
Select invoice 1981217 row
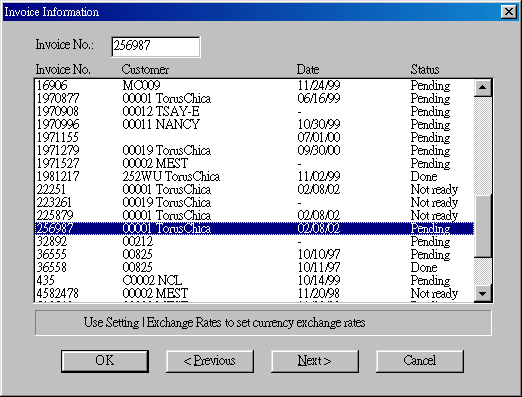[x=254, y=176]
